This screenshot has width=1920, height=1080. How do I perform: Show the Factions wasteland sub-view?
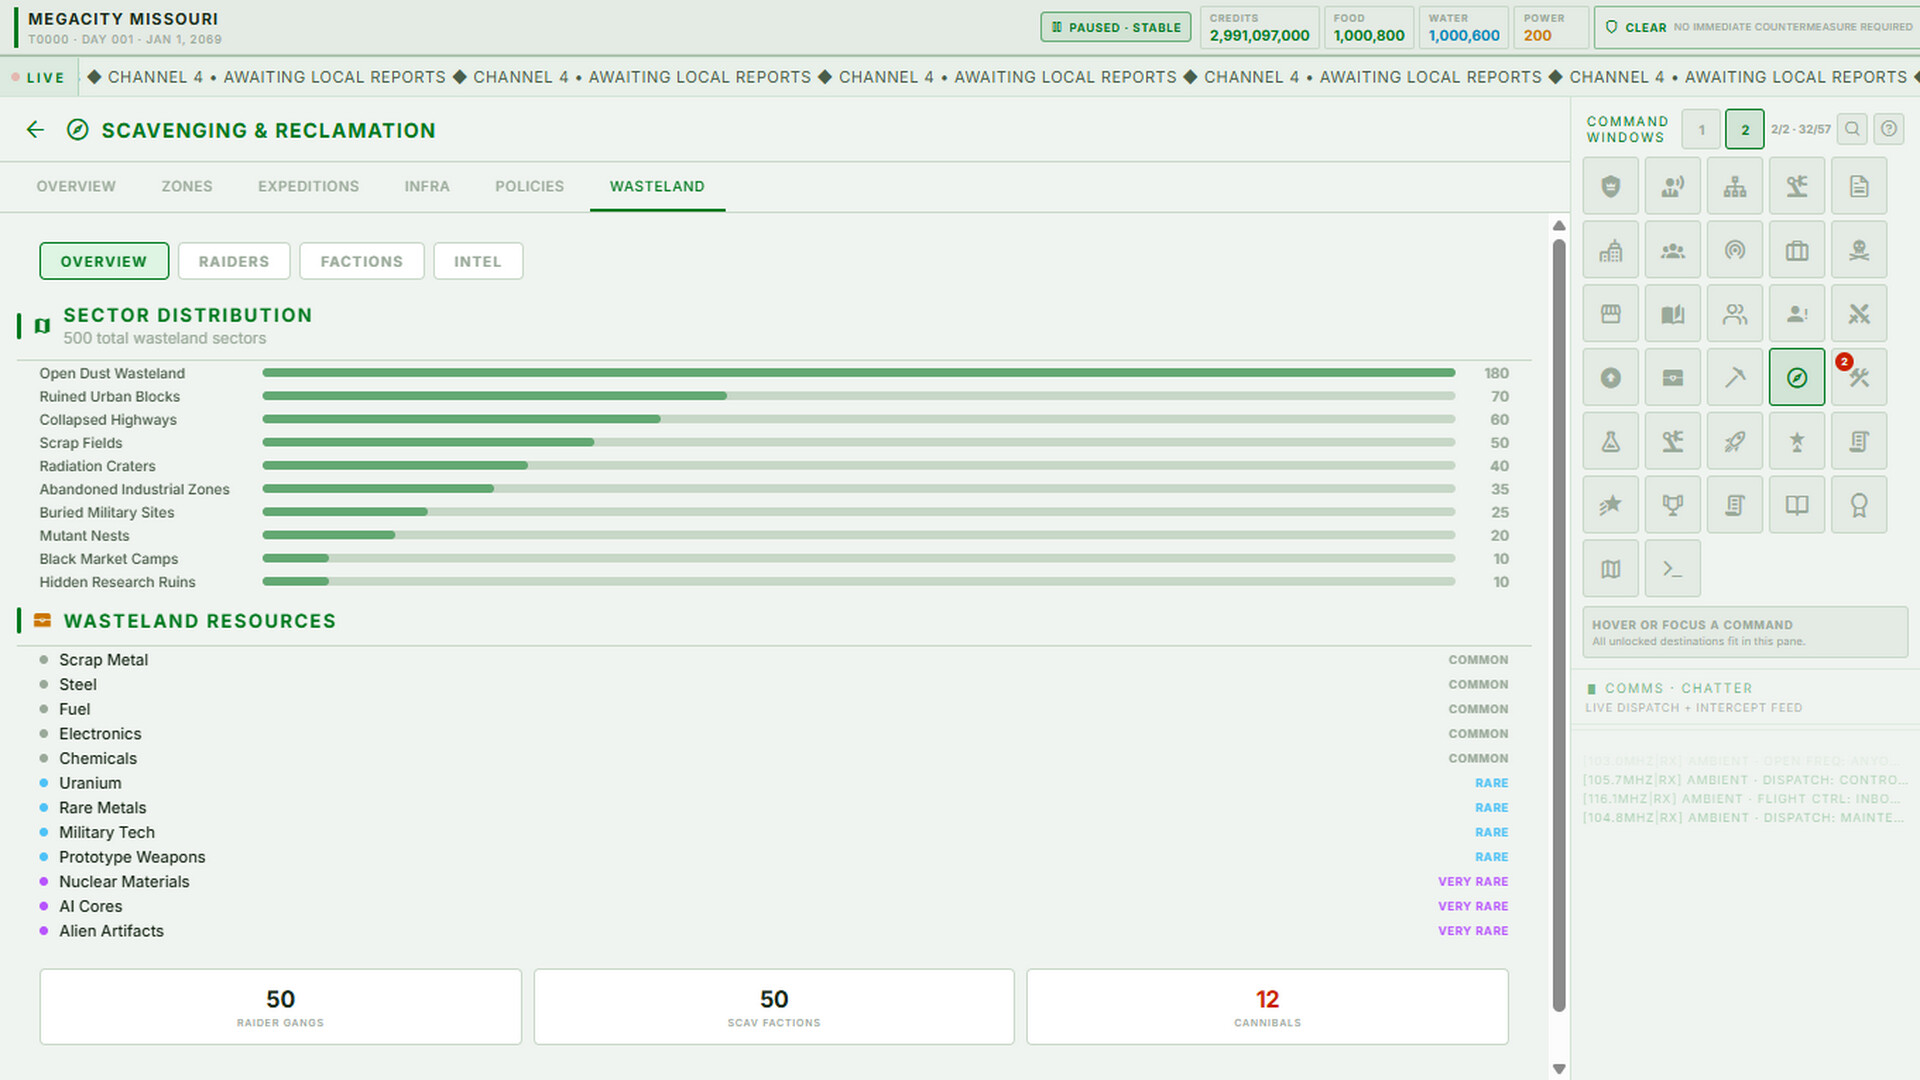361,261
